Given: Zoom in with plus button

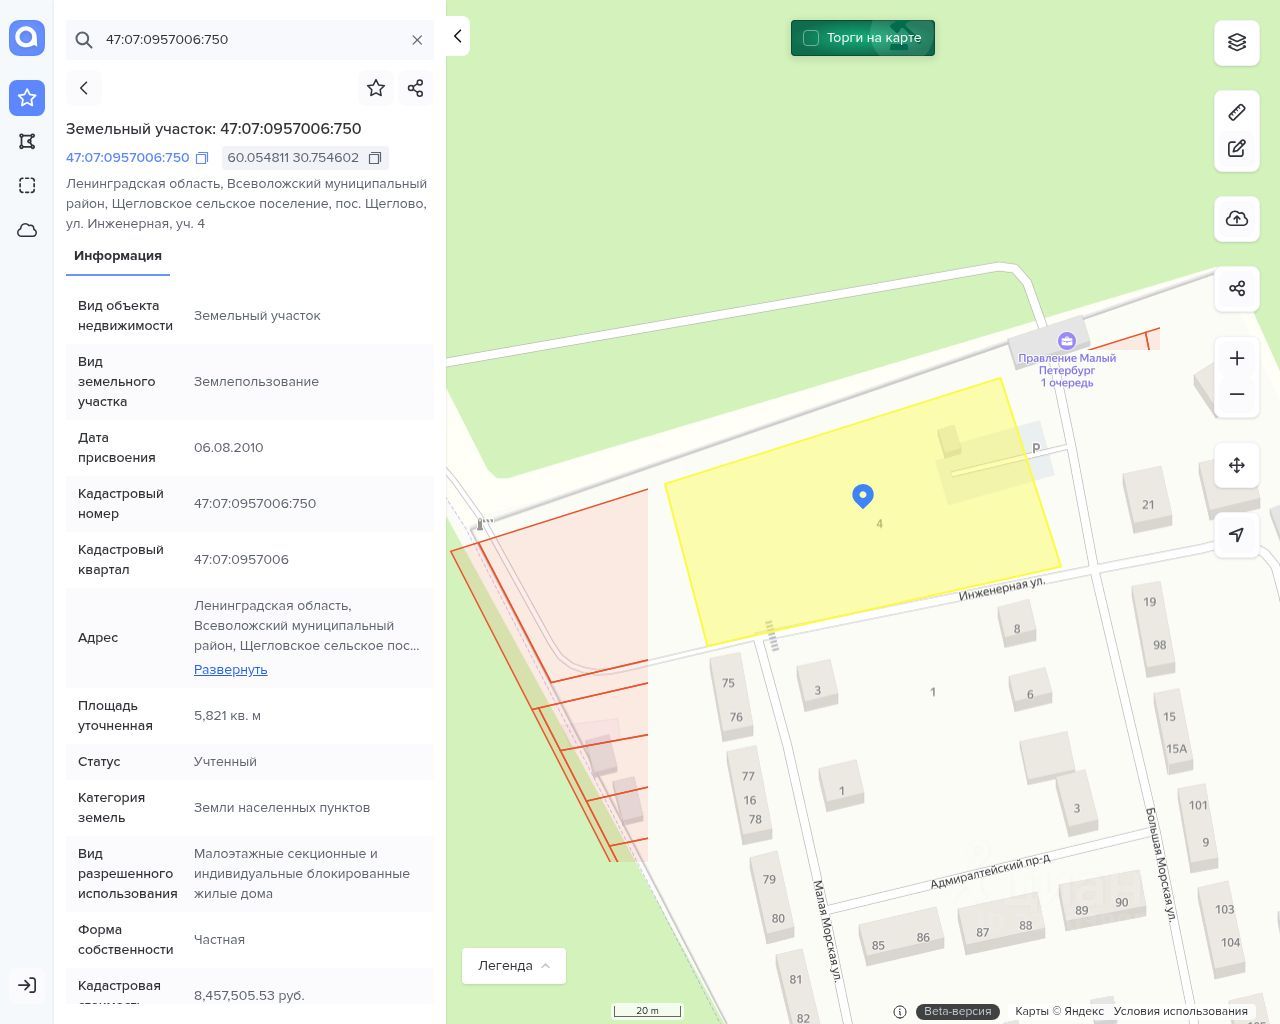Looking at the screenshot, I should [x=1237, y=358].
